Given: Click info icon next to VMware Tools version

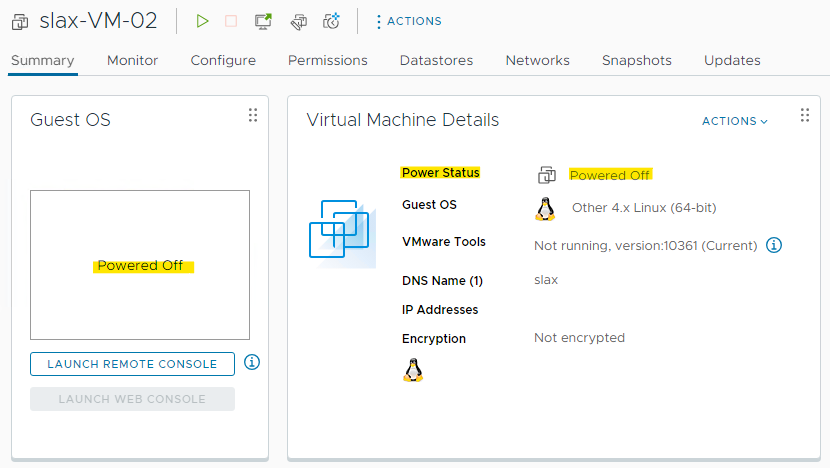Looking at the screenshot, I should pyautogui.click(x=774, y=245).
